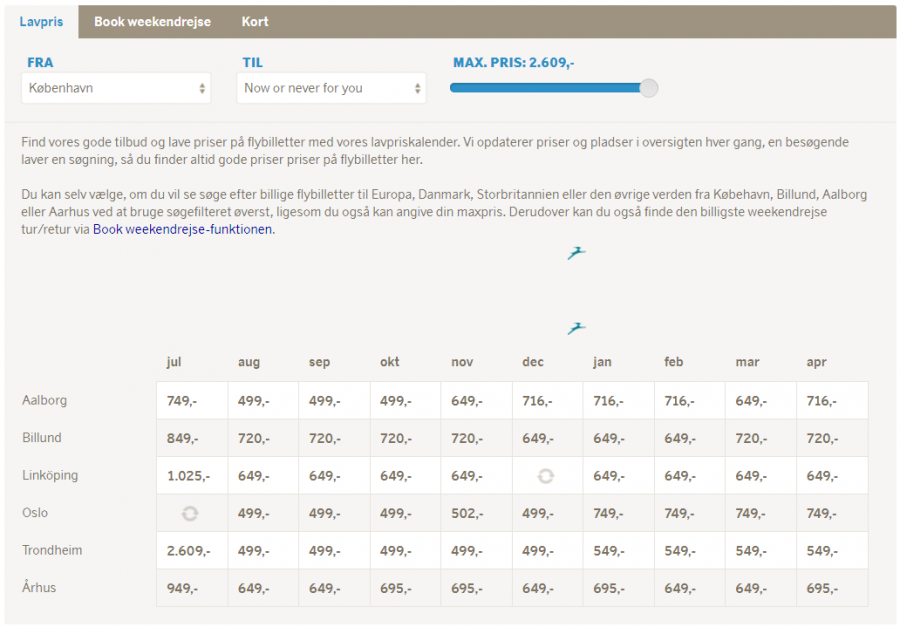
Task: Click the loading spinner in Linköping's December cell
Action: click(545, 476)
